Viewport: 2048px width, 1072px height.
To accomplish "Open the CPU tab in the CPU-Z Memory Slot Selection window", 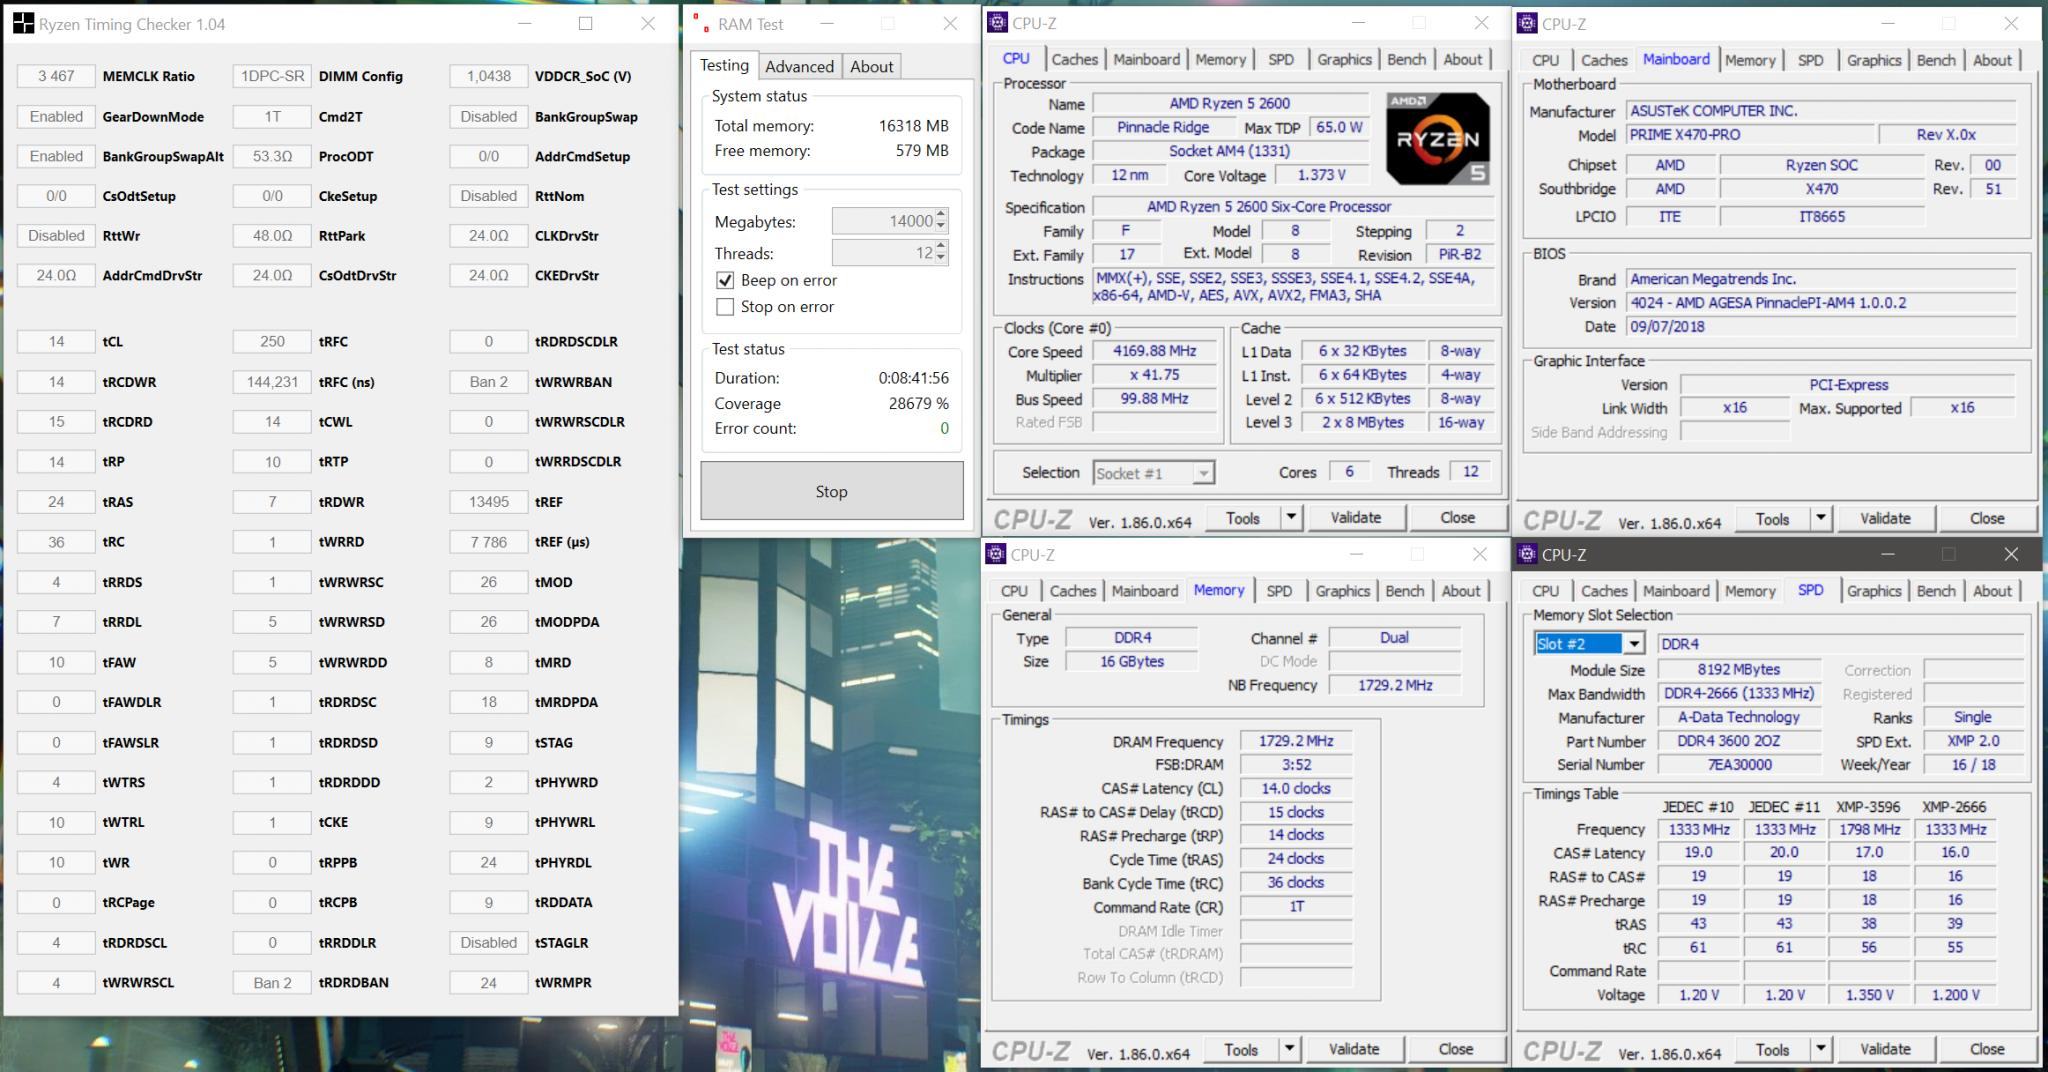I will click(1545, 591).
